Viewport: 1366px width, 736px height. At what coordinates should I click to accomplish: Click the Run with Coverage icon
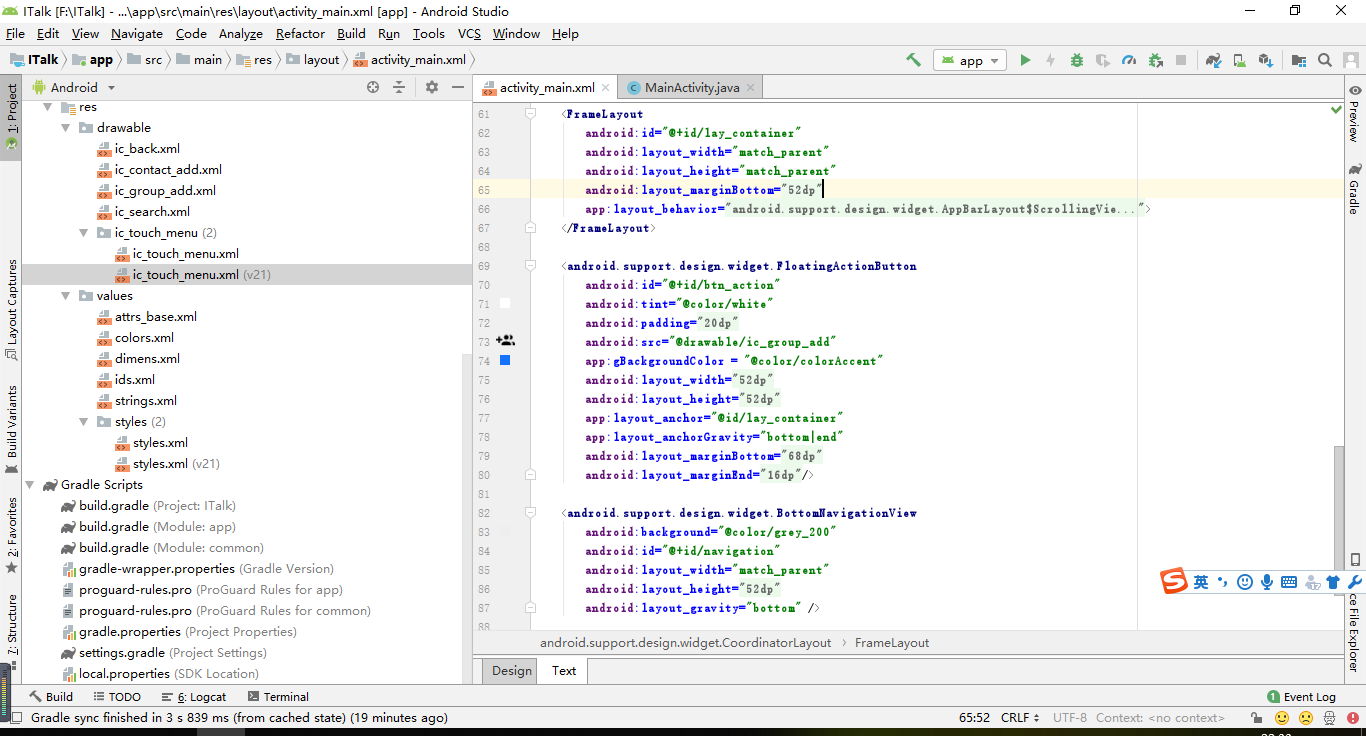pos(1103,60)
